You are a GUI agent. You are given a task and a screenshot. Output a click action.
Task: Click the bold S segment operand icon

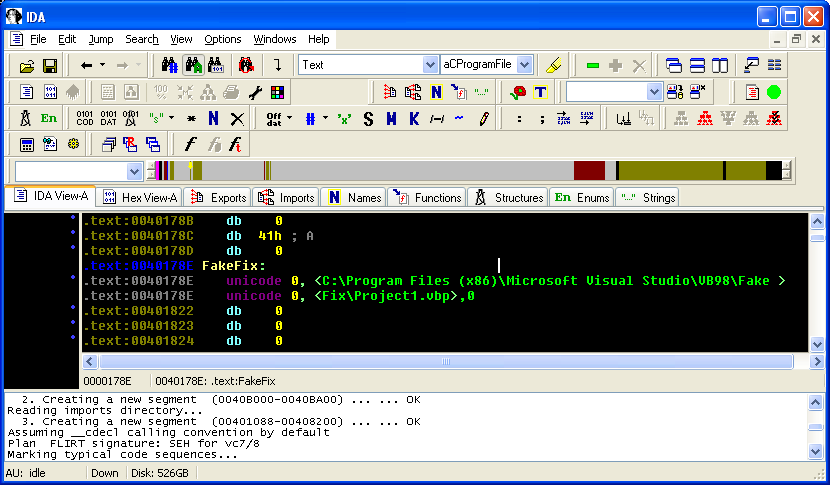pos(368,119)
